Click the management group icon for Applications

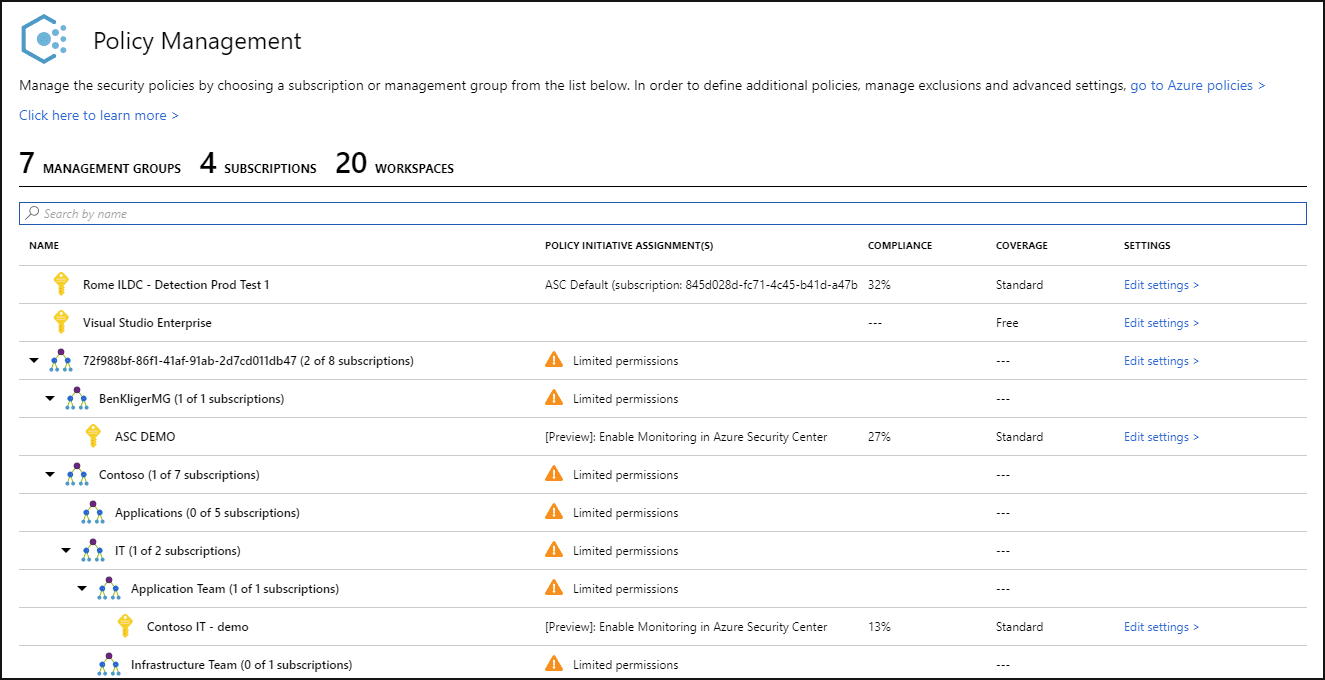93,512
